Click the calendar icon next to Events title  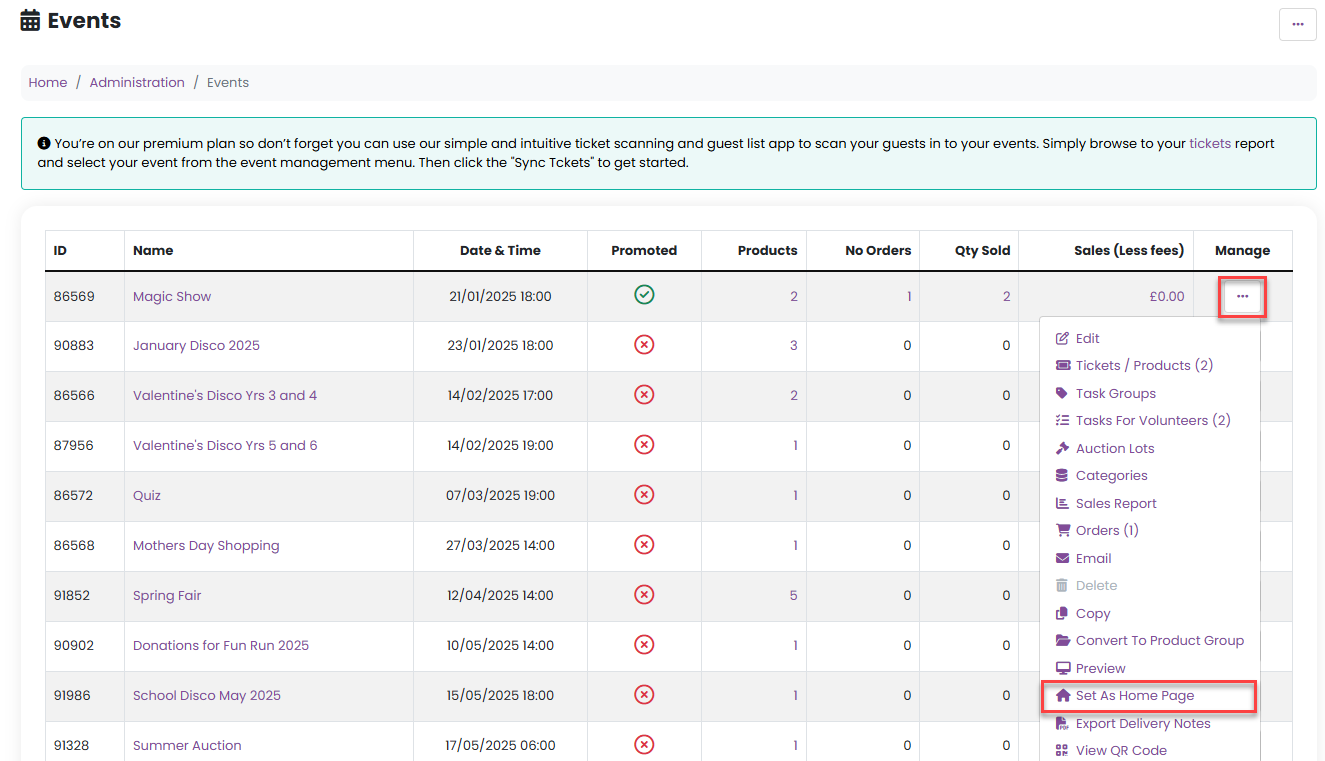[x=30, y=20]
